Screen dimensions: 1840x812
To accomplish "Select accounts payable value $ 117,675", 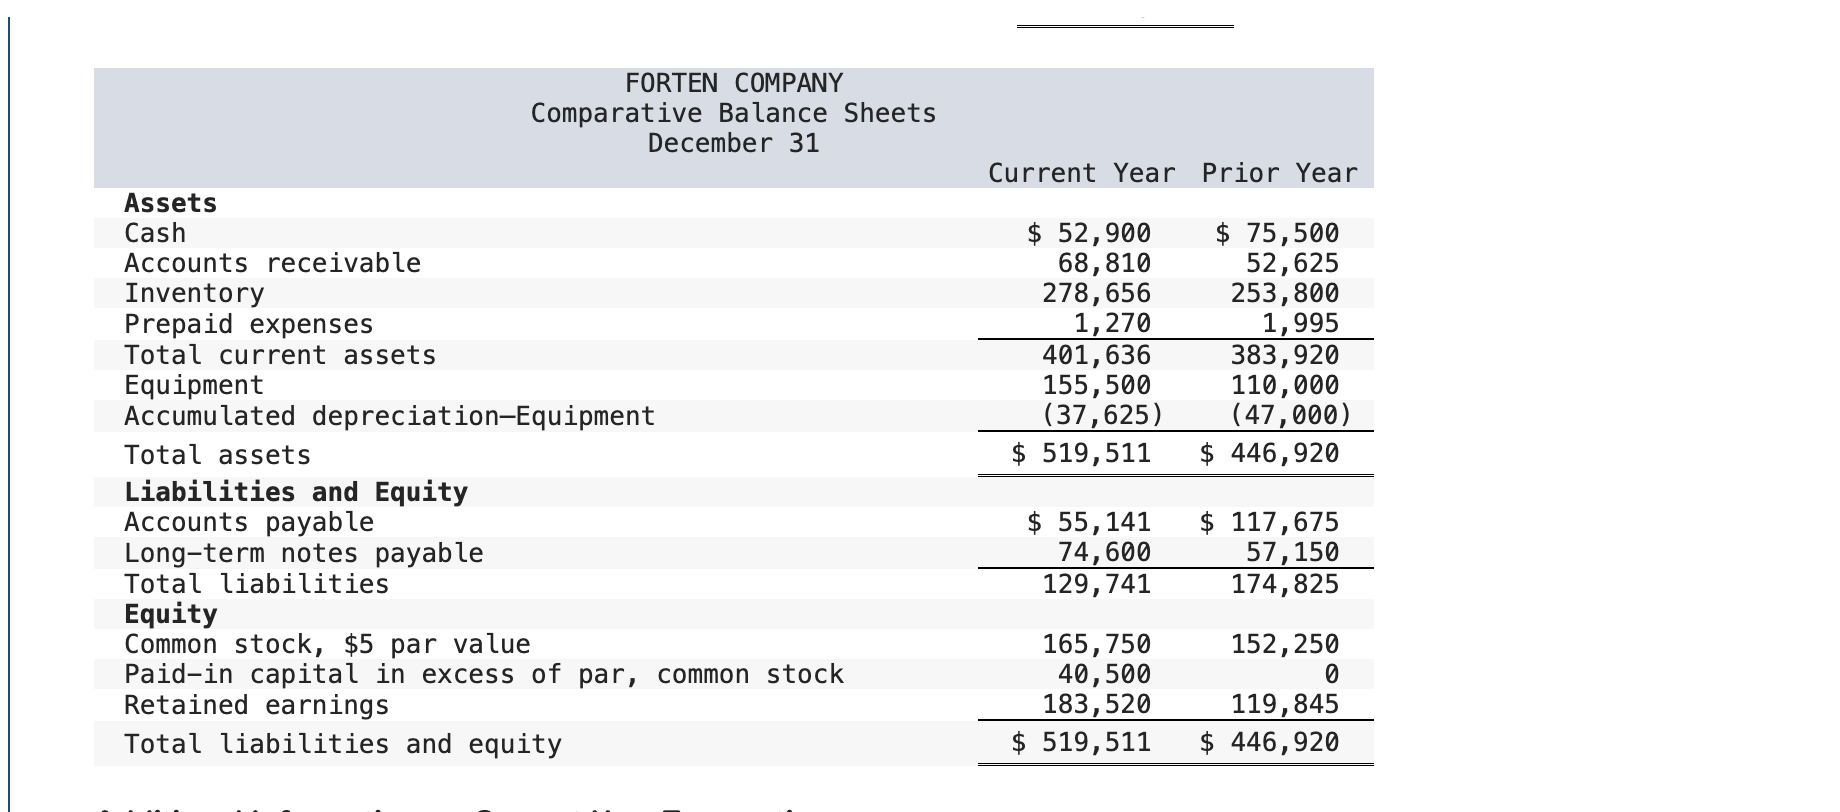I will coord(1270,522).
